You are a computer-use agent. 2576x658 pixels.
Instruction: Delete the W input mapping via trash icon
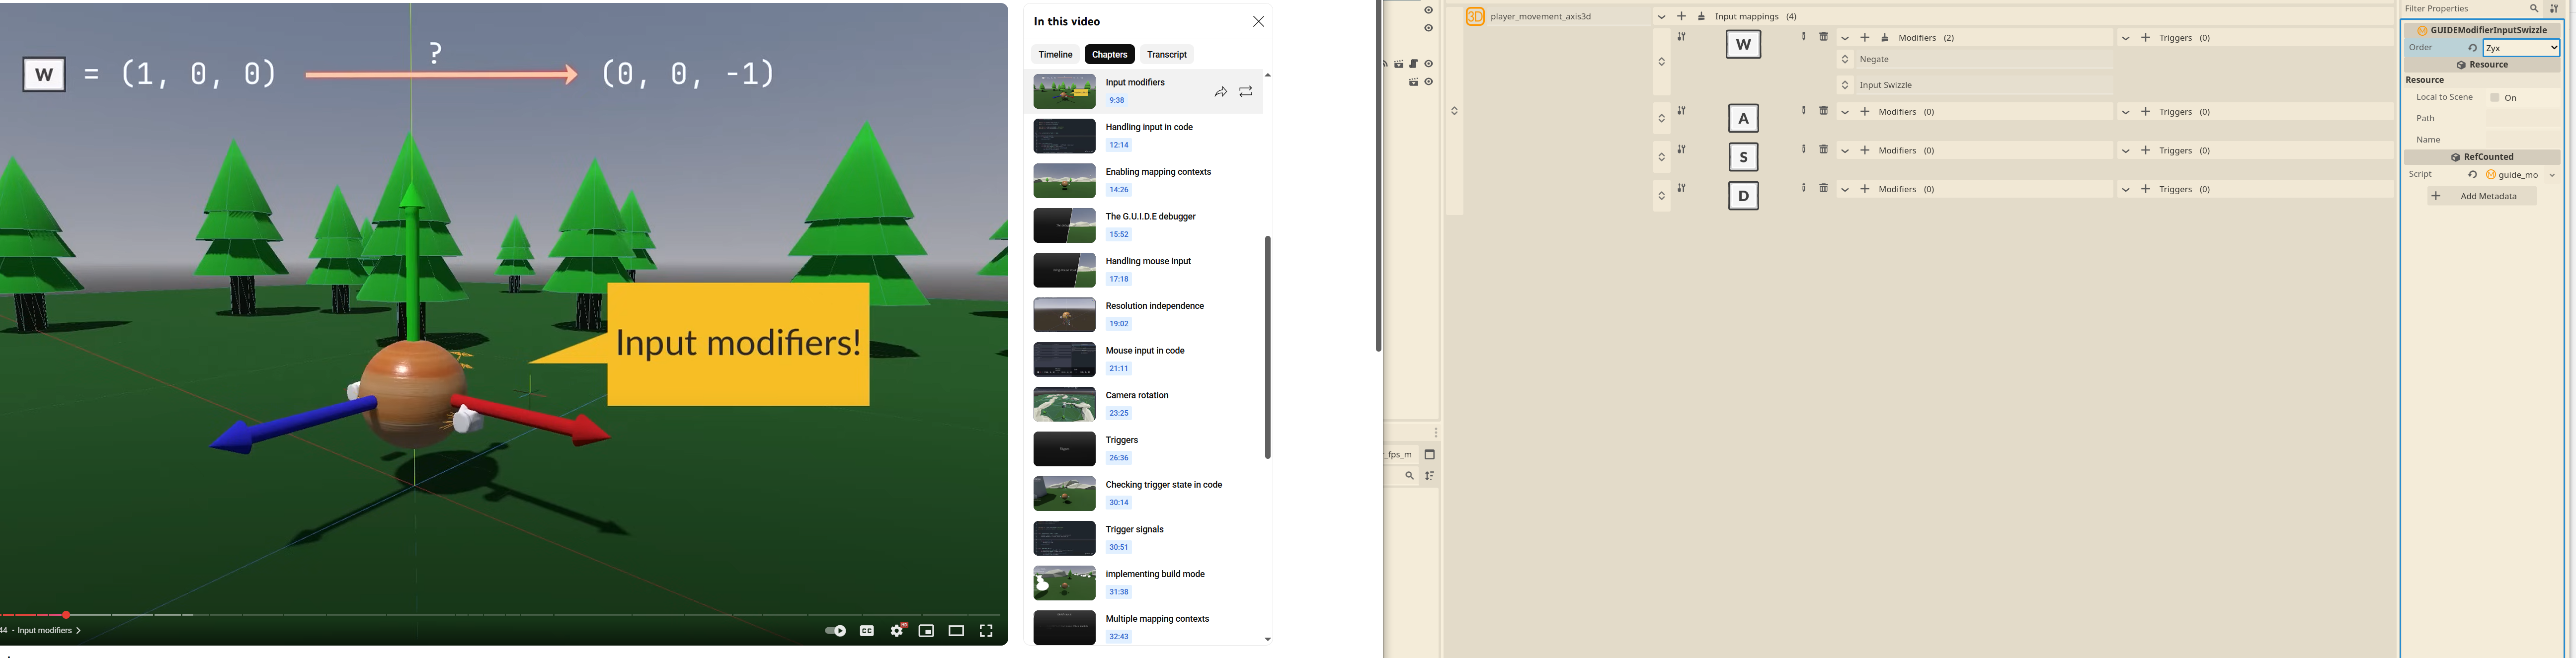pyautogui.click(x=1823, y=37)
